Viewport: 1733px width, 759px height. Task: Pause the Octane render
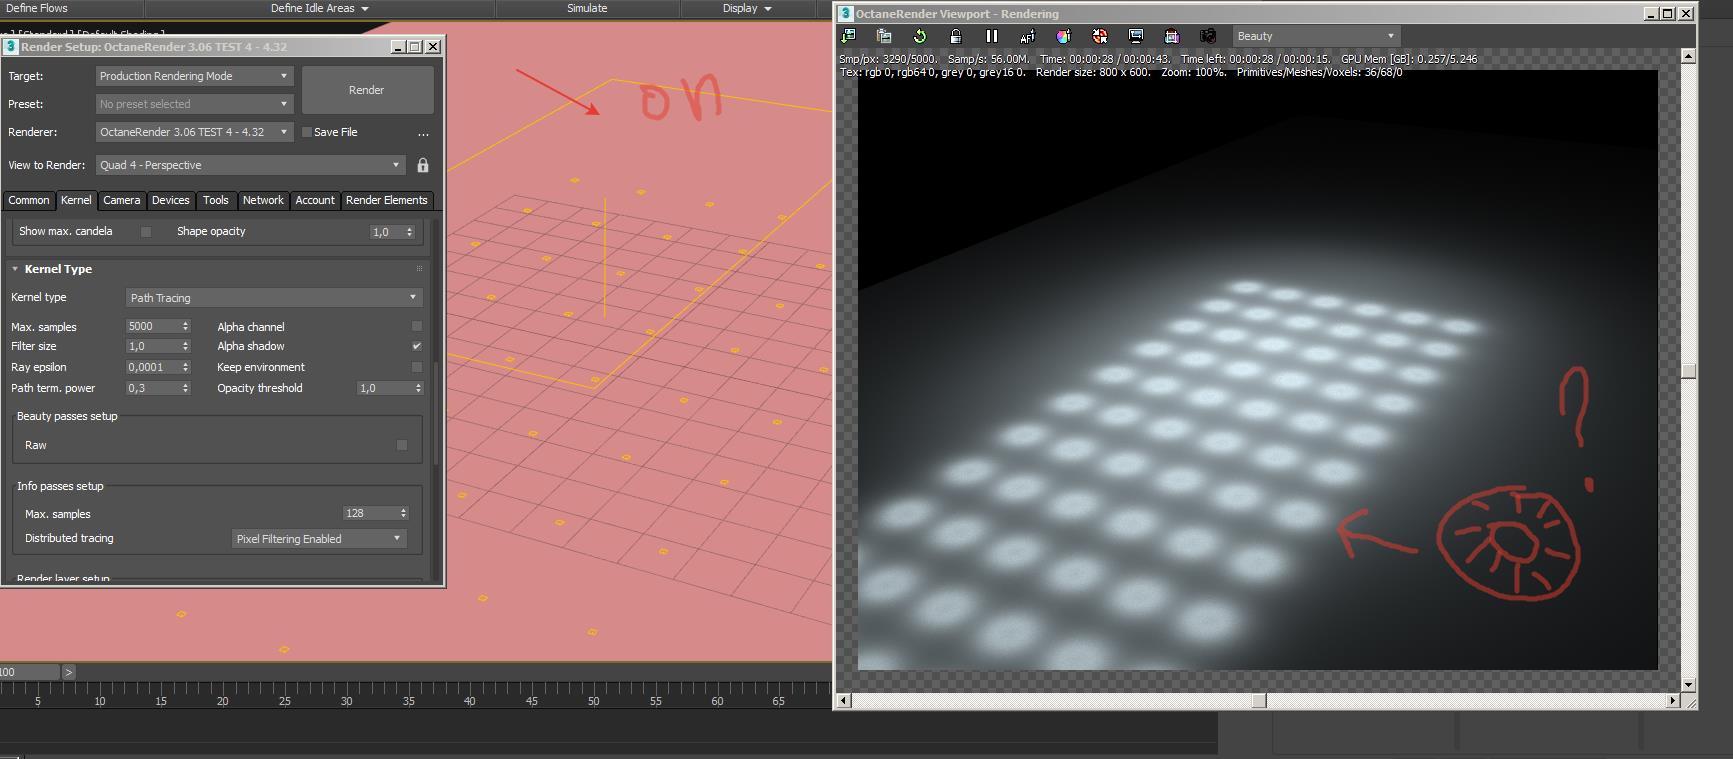992,36
